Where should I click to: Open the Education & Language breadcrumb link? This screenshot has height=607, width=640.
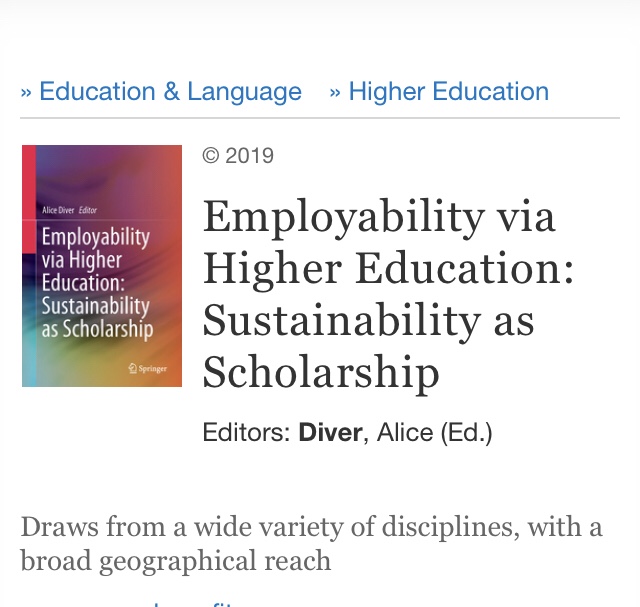coord(170,92)
